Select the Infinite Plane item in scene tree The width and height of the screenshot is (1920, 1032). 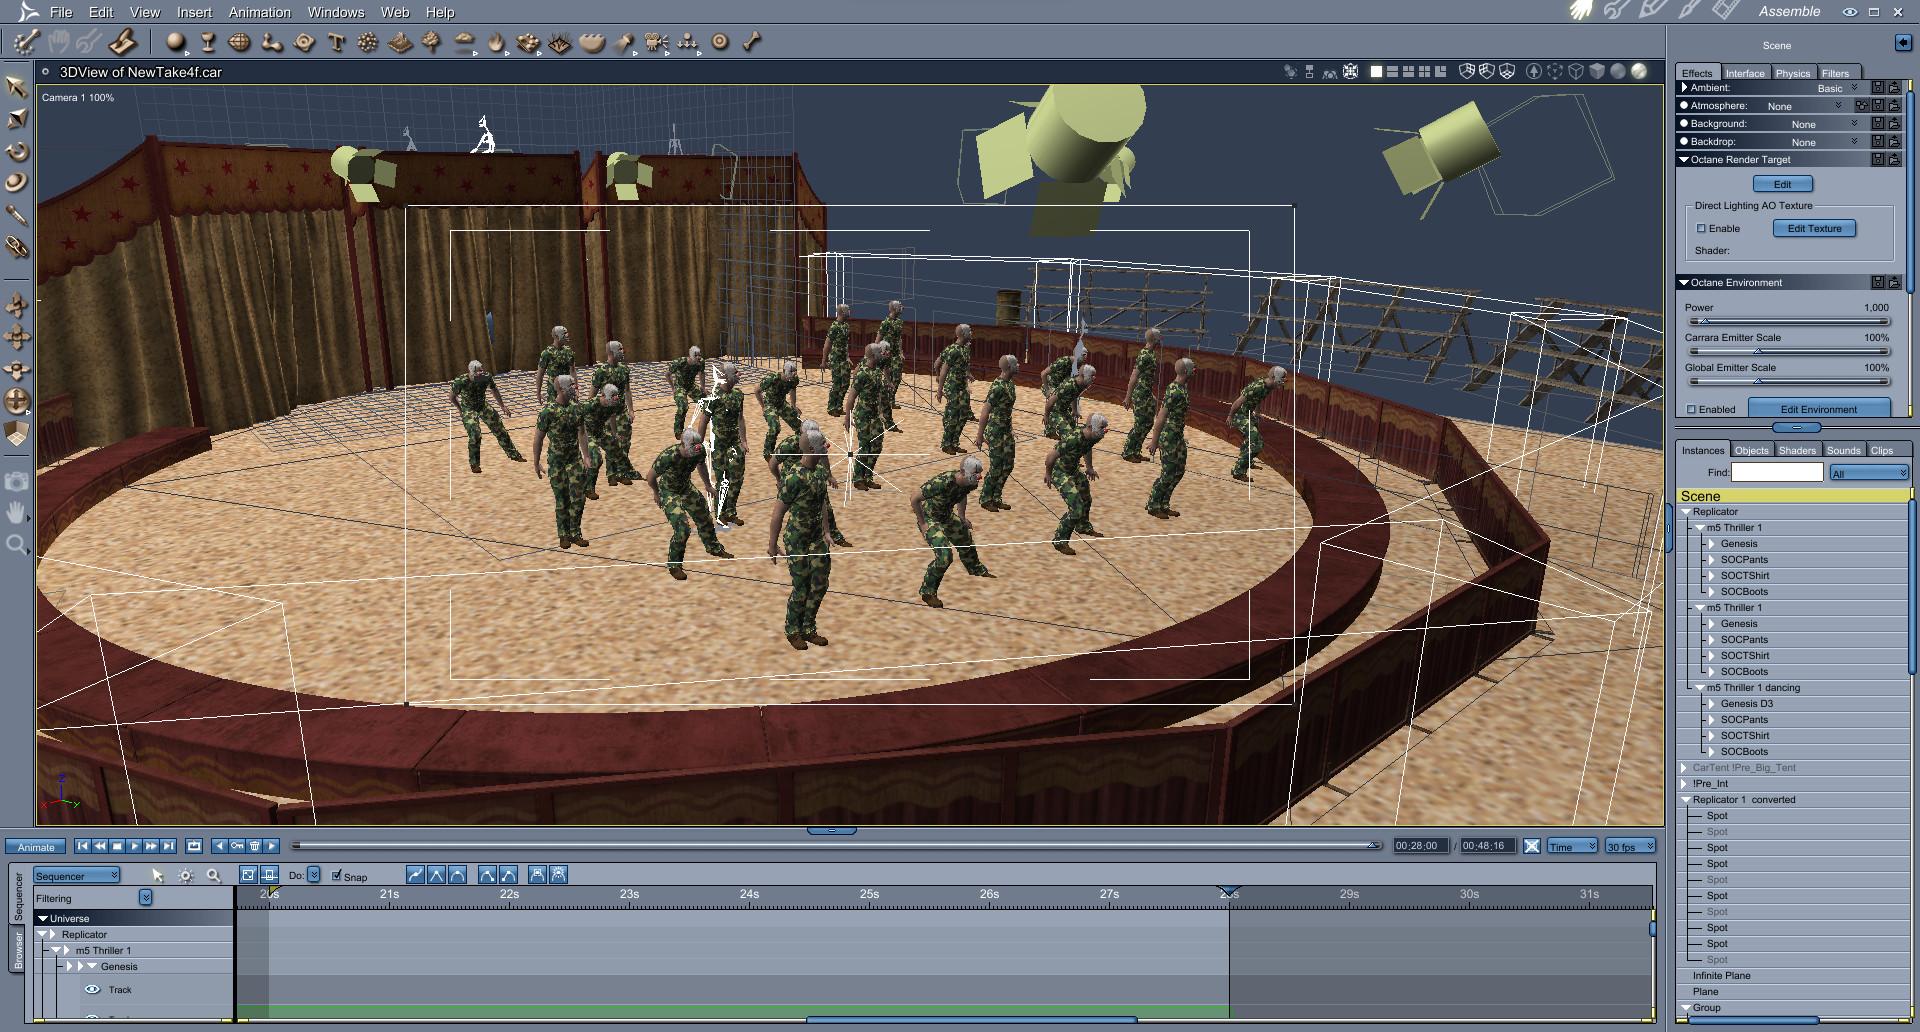point(1721,976)
